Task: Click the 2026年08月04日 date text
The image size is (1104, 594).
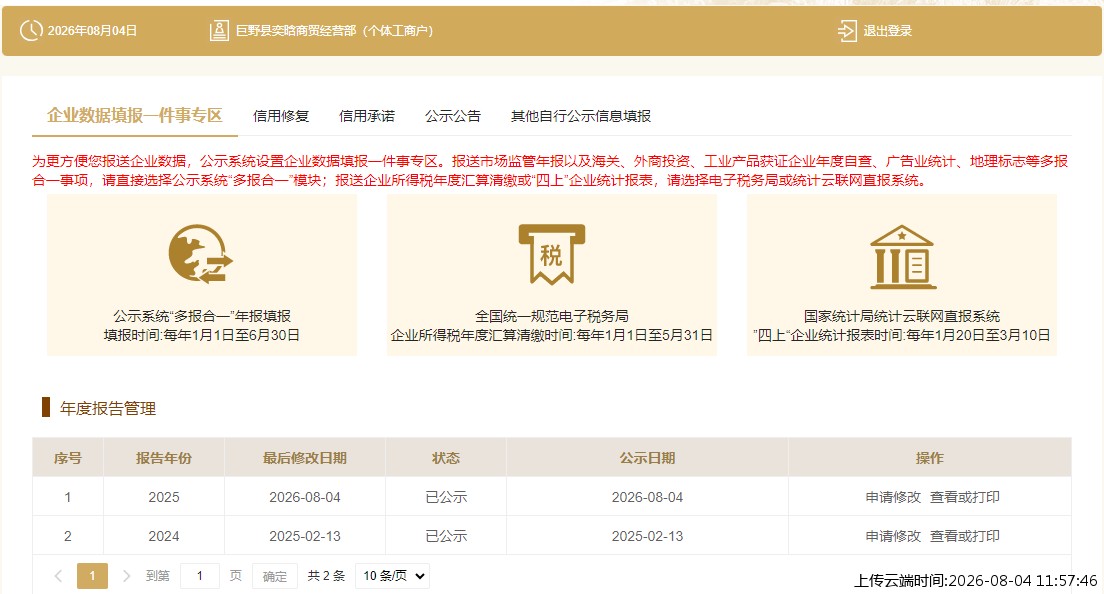Action: click(x=92, y=31)
